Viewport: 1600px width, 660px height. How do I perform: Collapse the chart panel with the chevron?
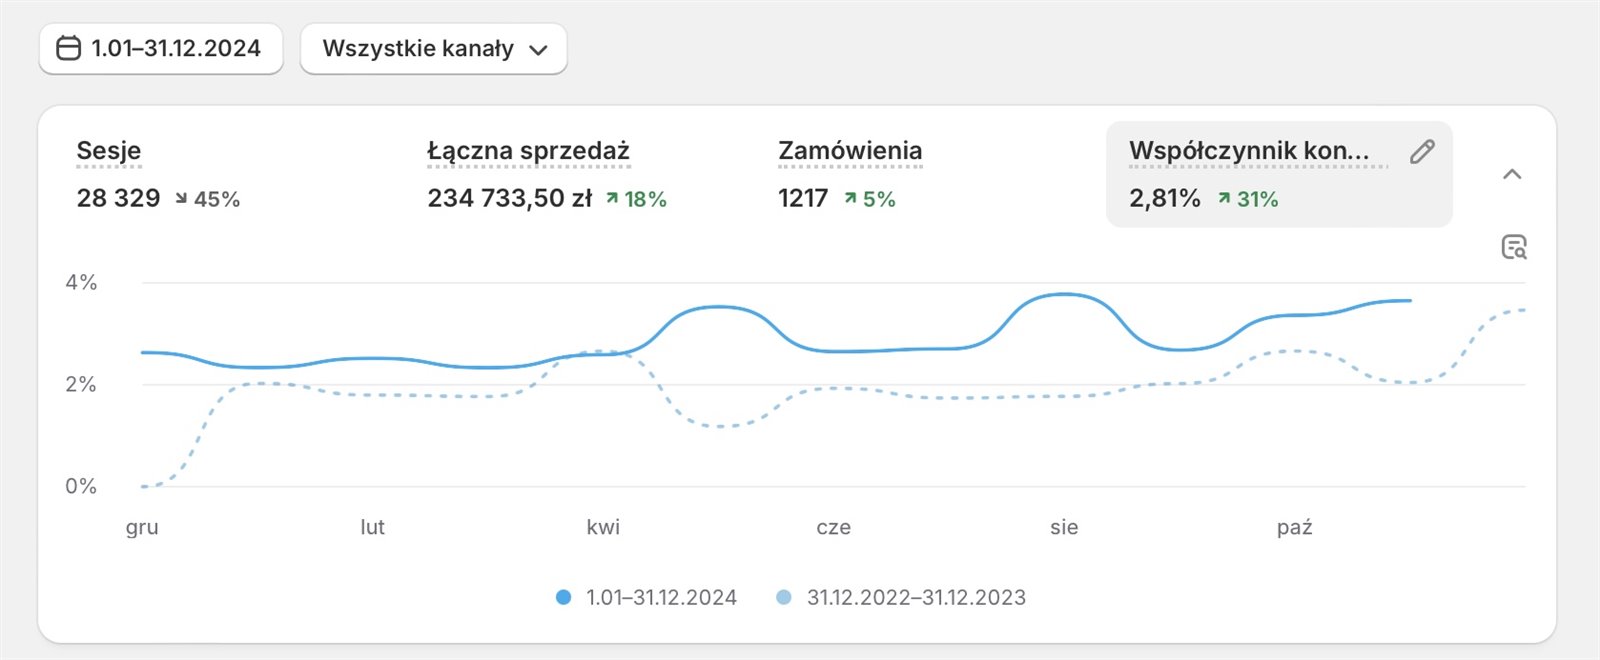pos(1512,174)
